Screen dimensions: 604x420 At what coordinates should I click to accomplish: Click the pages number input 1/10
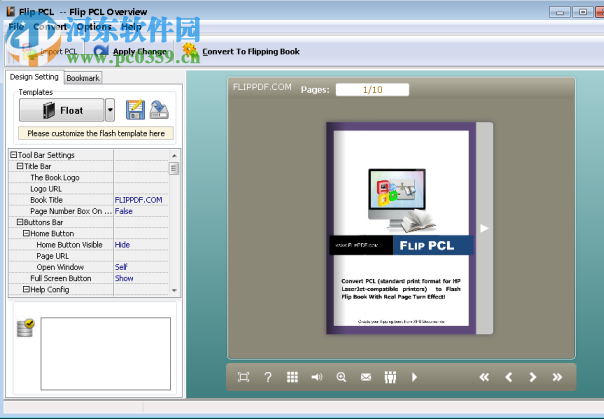coord(372,90)
